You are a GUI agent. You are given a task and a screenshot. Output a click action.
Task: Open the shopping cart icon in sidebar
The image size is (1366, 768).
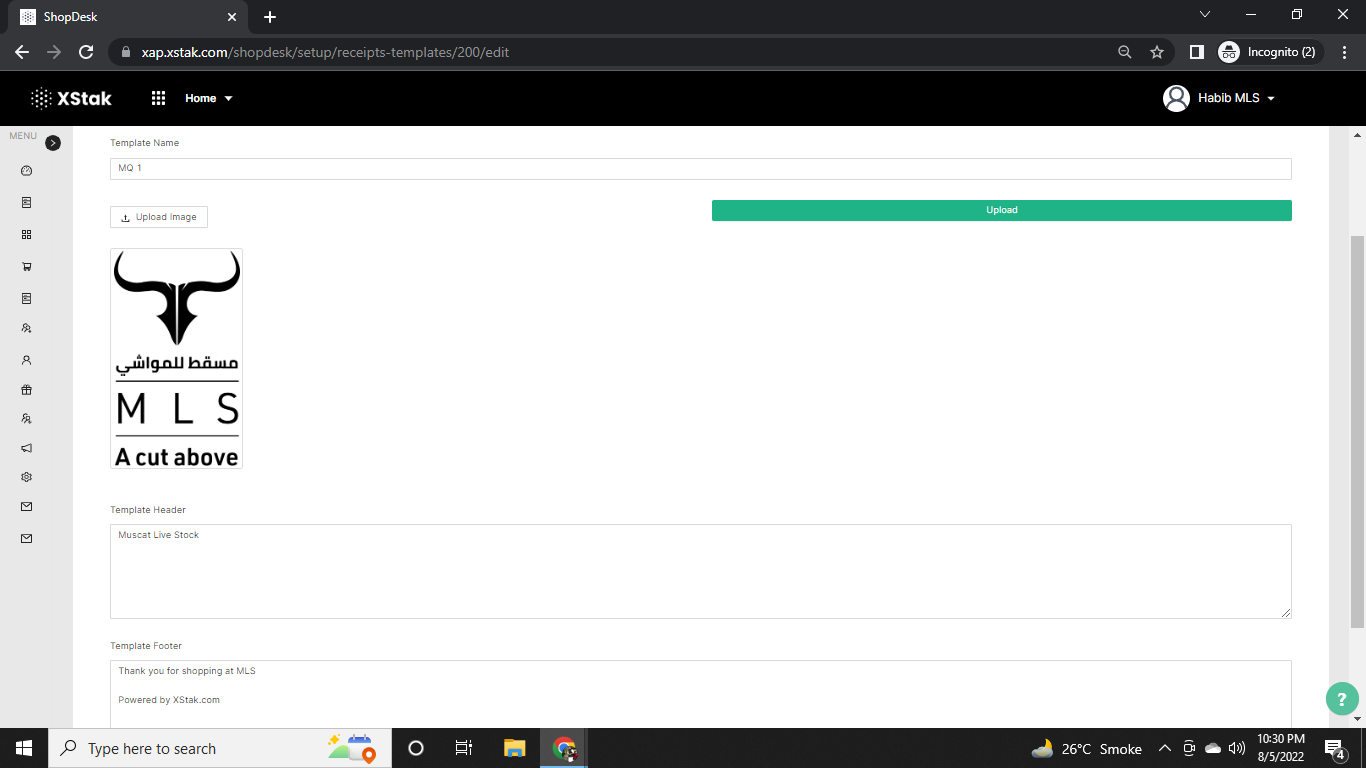pos(27,267)
